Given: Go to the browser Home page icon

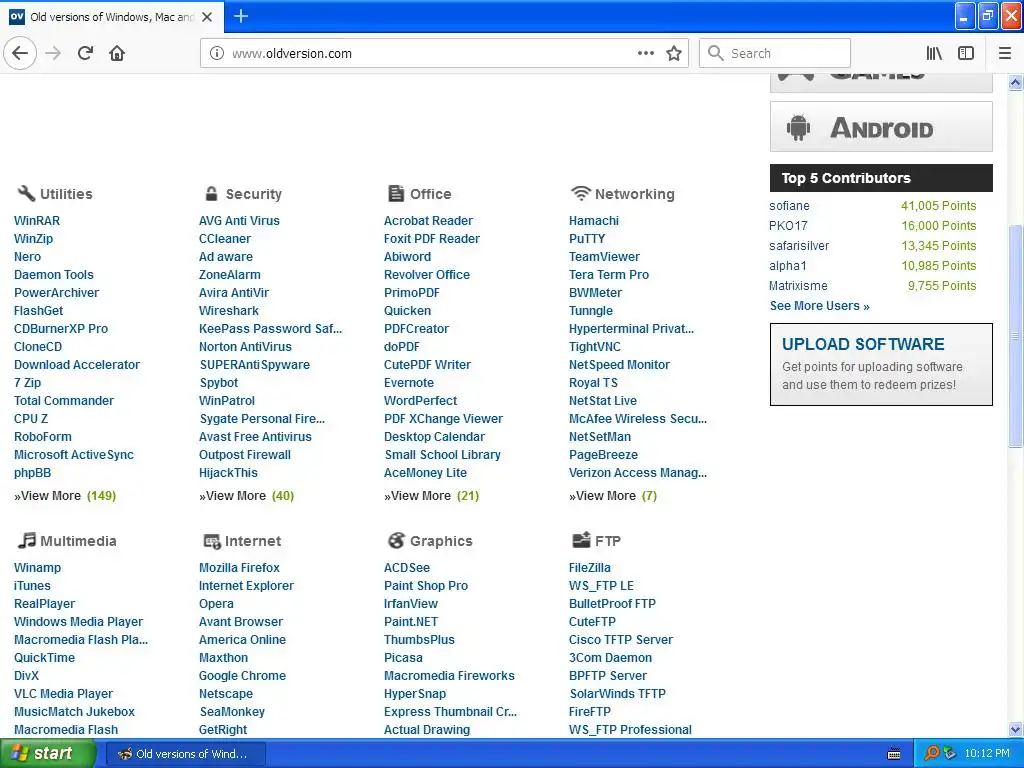Looking at the screenshot, I should pyautogui.click(x=117, y=53).
